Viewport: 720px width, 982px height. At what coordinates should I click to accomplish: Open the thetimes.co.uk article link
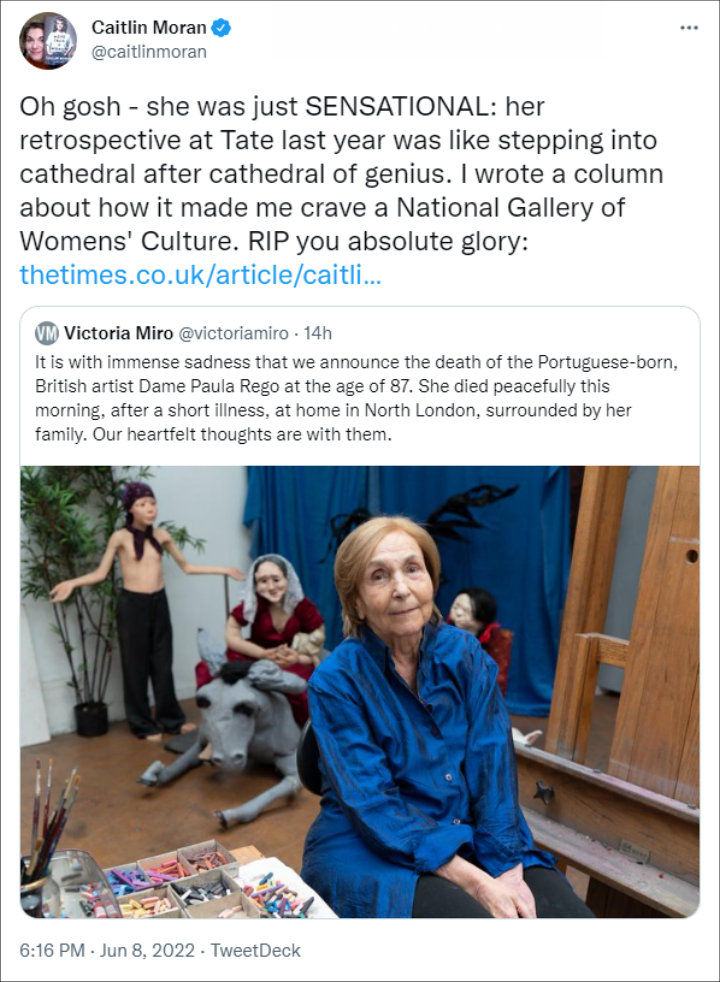200,274
